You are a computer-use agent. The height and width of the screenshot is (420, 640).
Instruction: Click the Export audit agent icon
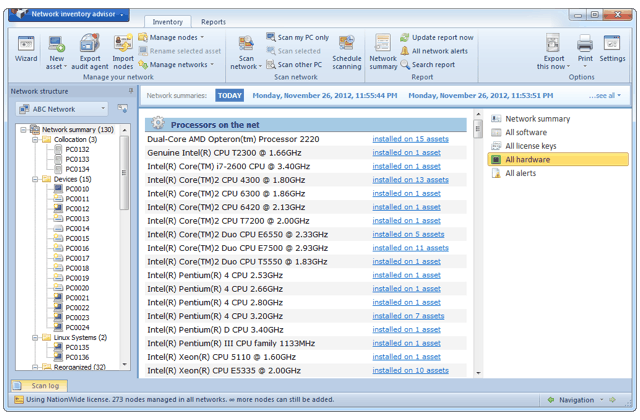pos(90,47)
